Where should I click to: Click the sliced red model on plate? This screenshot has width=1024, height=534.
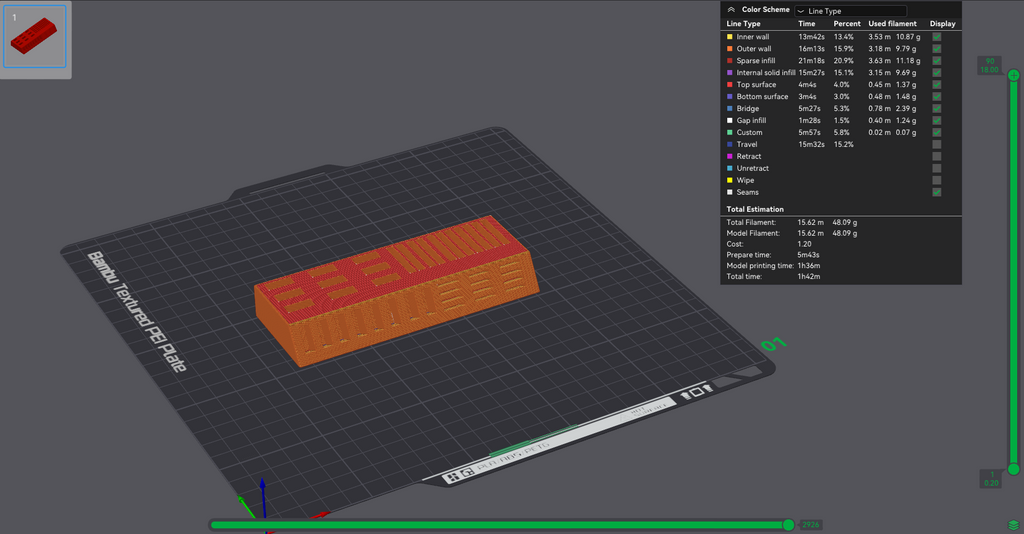[x=396, y=290]
